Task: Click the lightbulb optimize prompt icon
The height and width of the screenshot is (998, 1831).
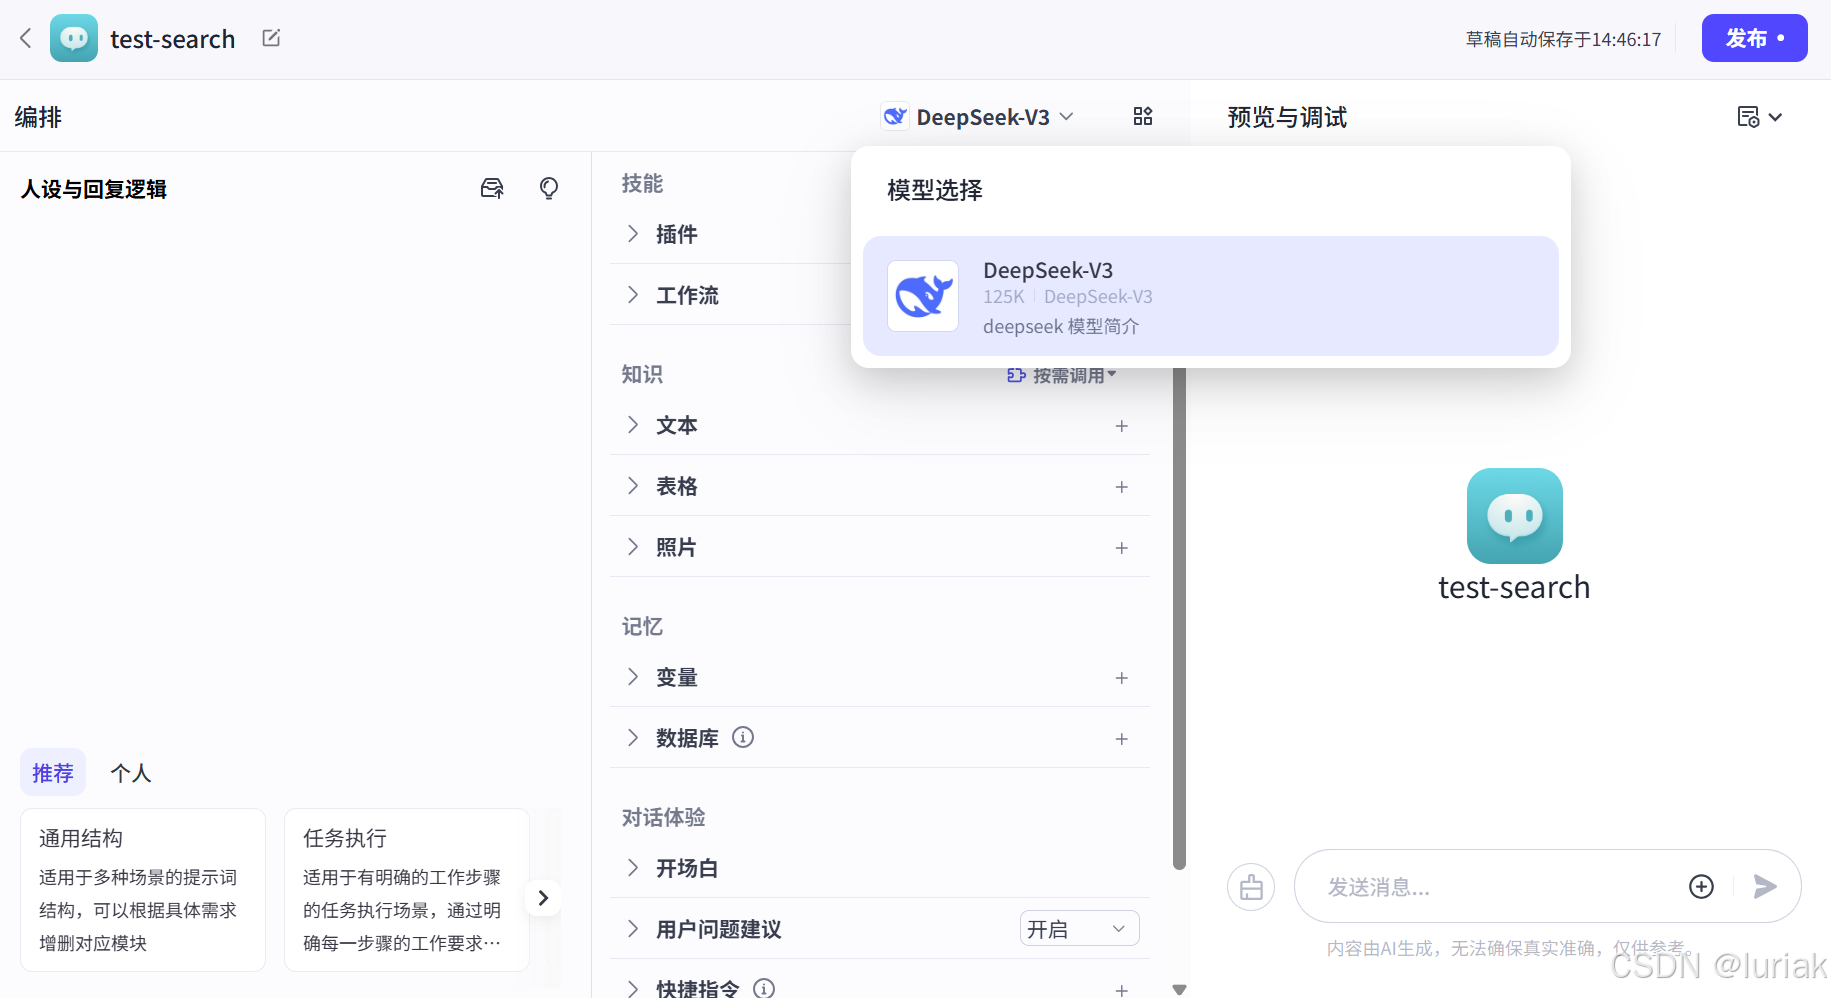Action: (x=549, y=188)
